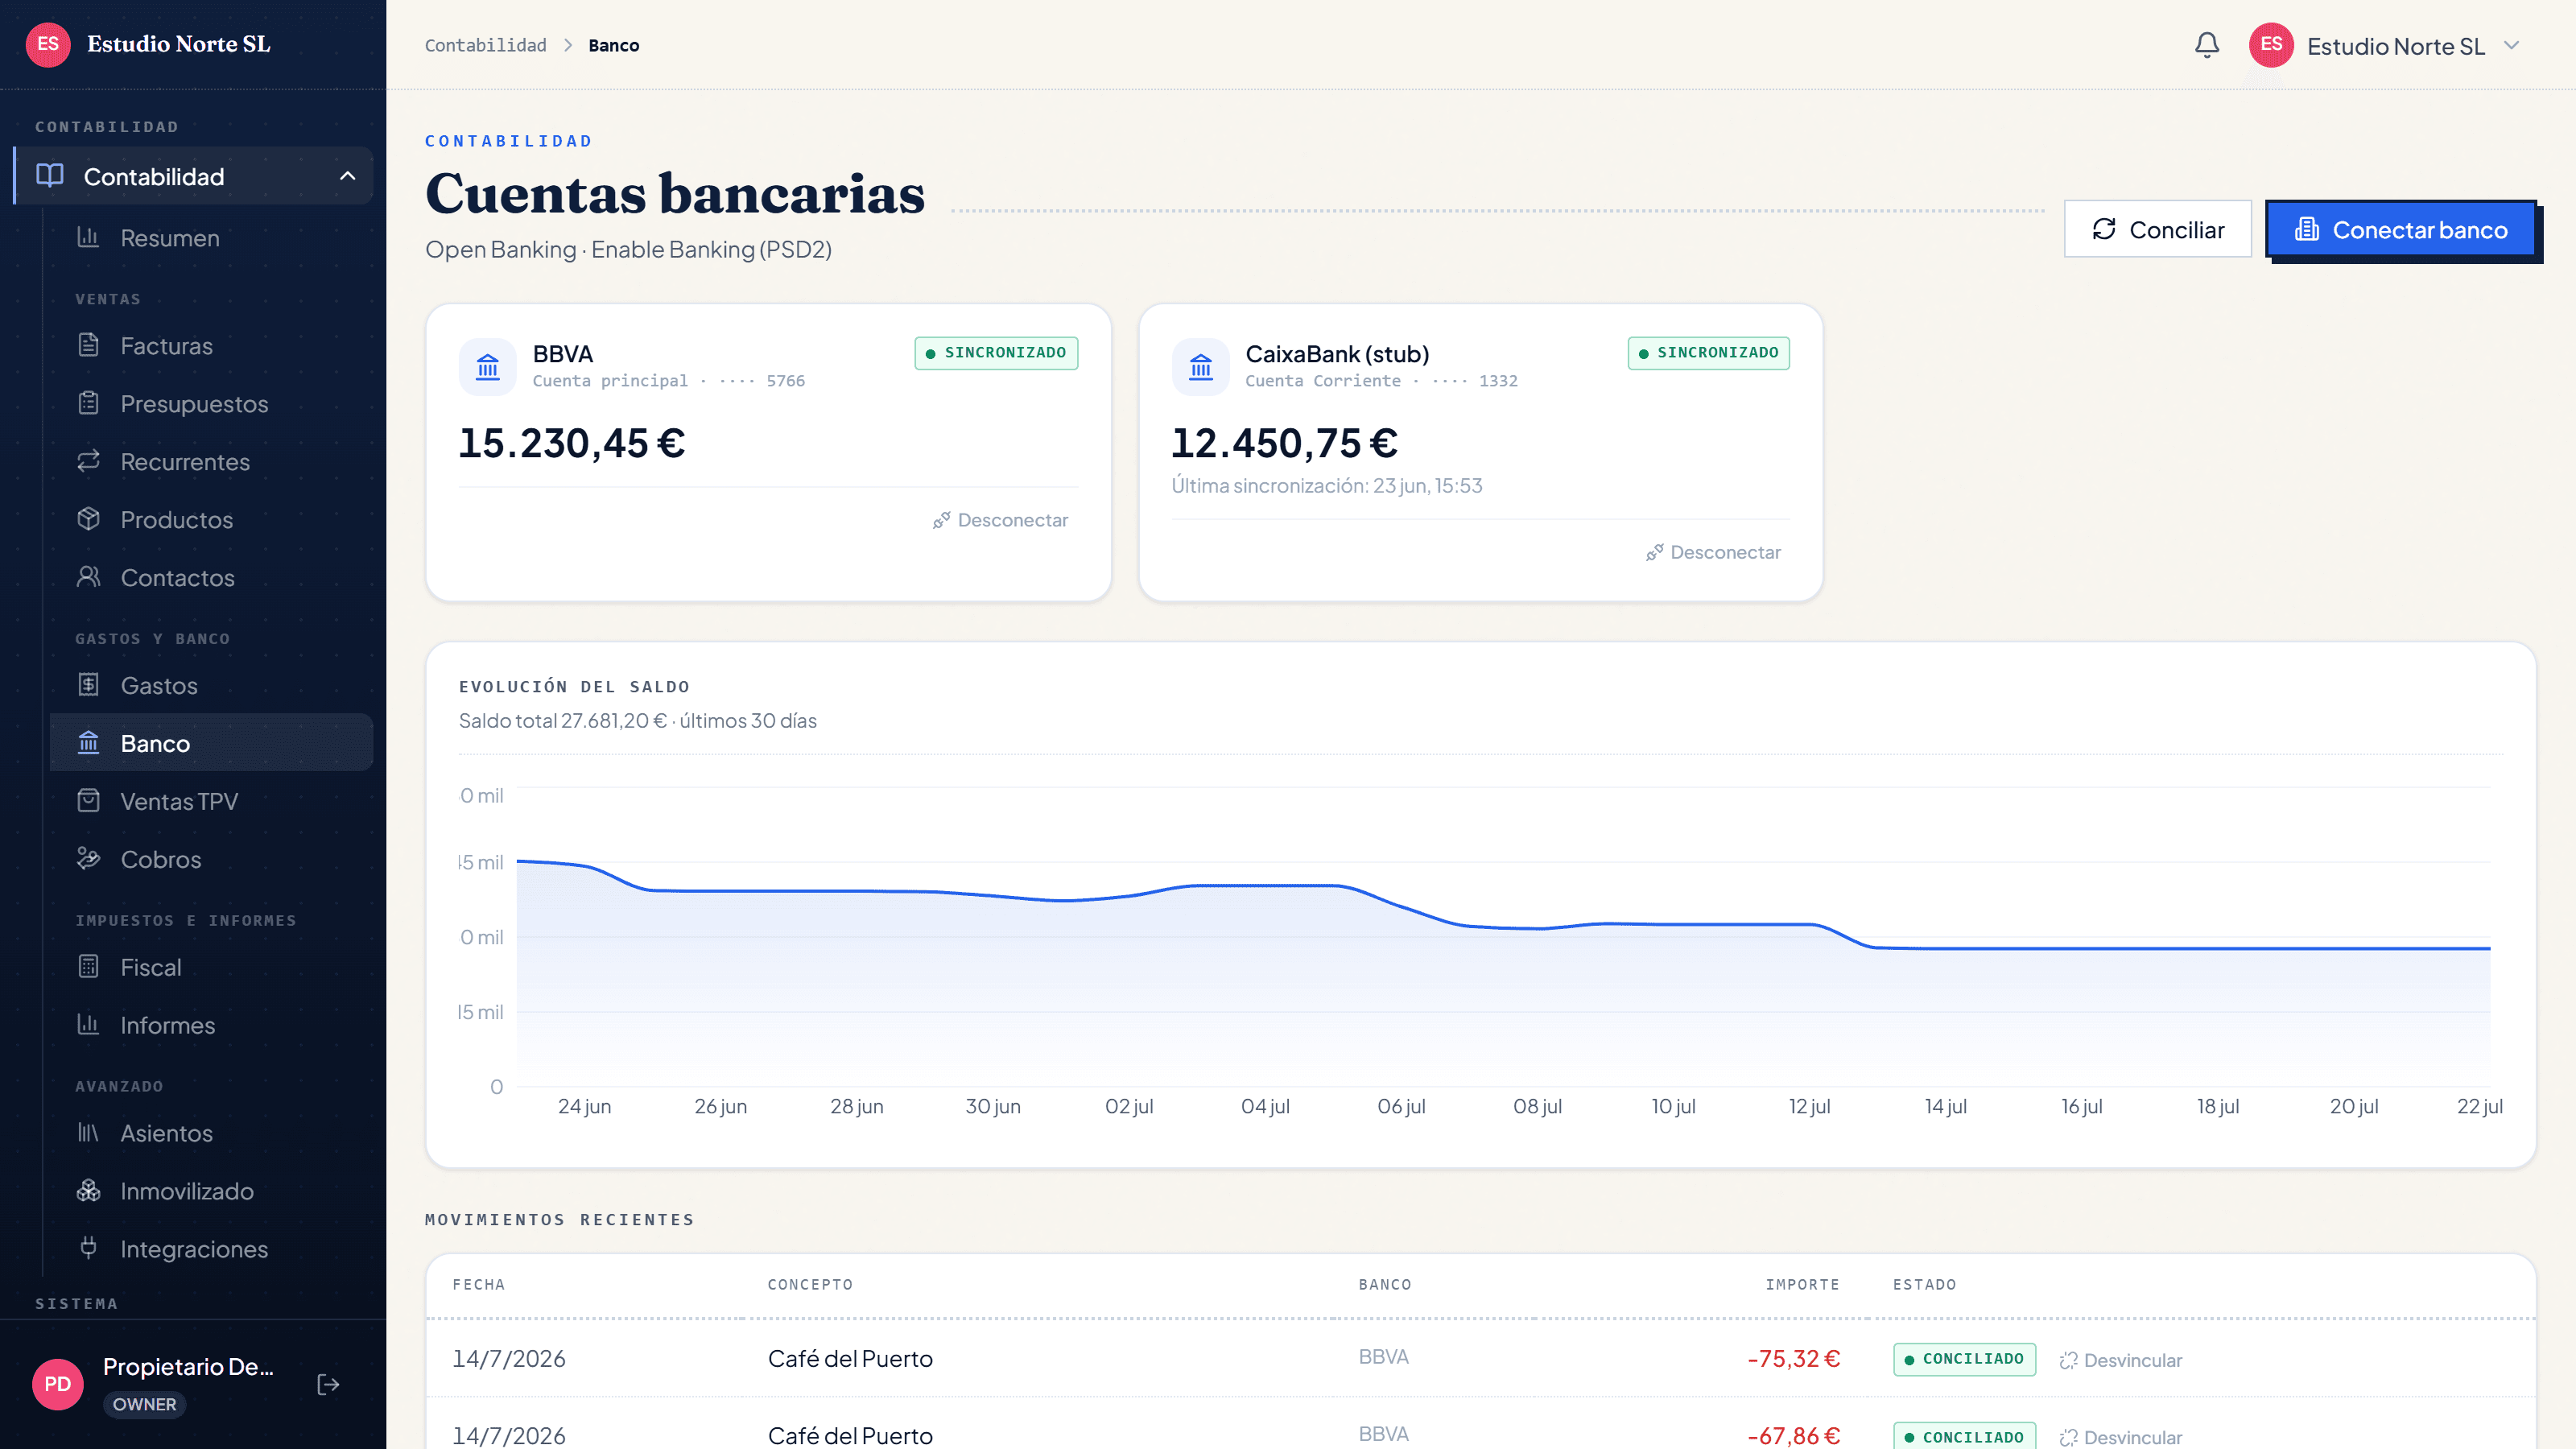This screenshot has width=2576, height=1449.
Task: Click the Estado column header
Action: (x=1924, y=1284)
